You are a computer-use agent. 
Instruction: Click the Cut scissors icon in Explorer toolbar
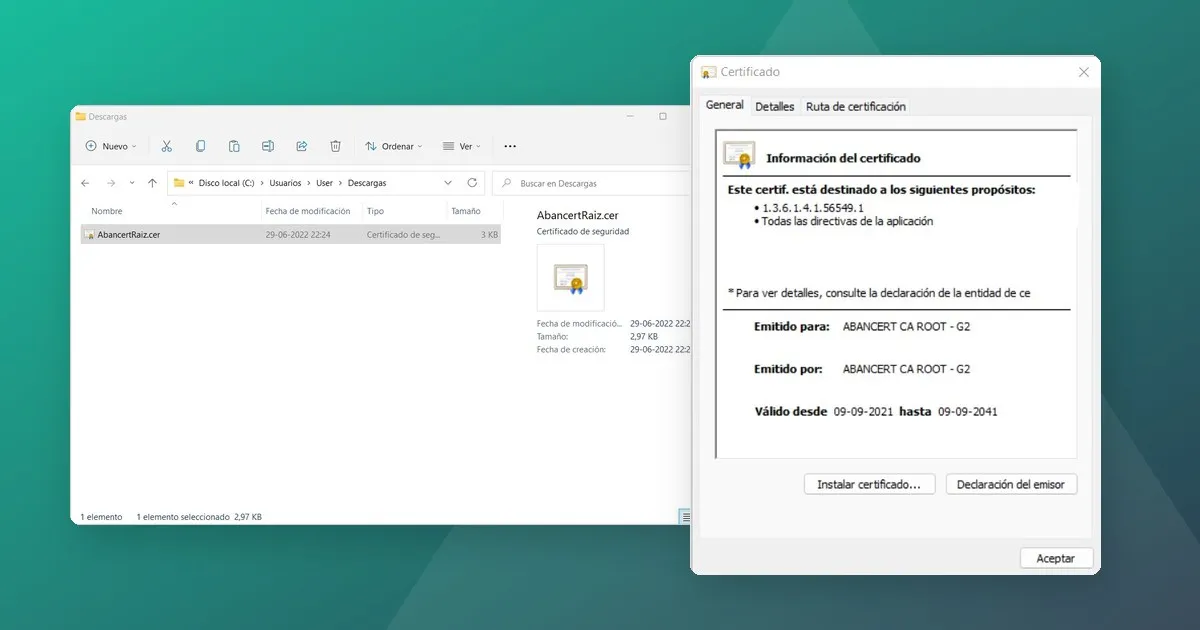167,146
